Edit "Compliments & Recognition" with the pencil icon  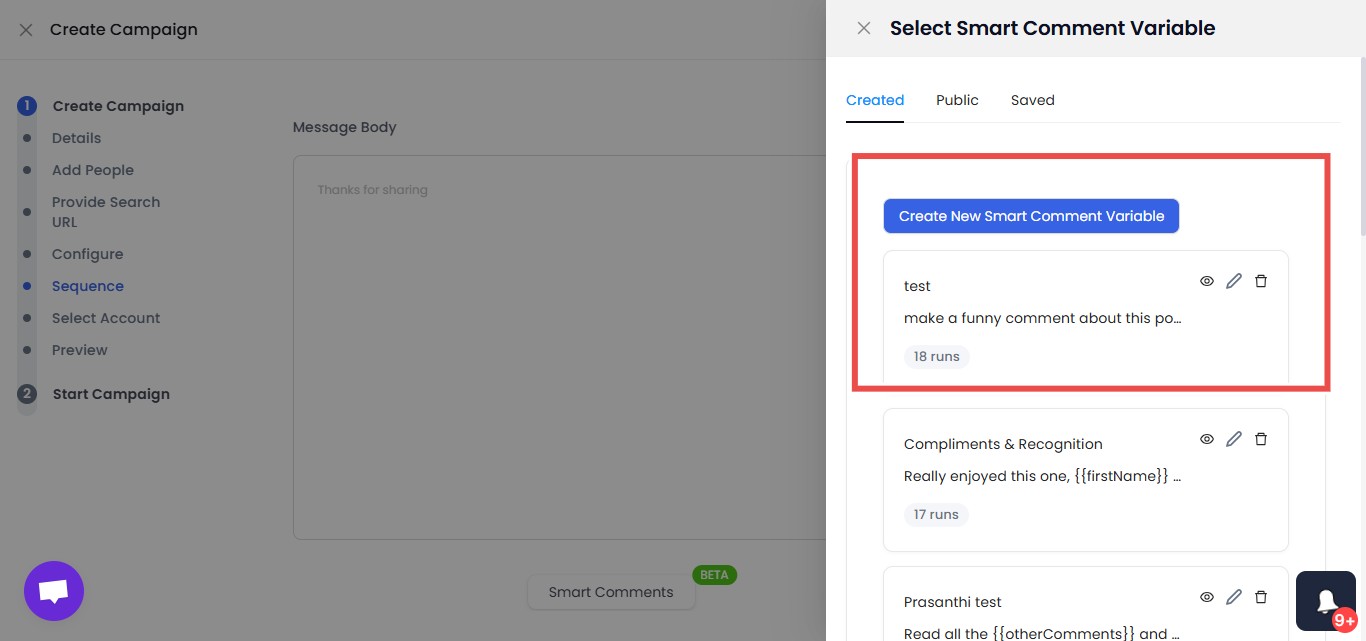[x=1234, y=439]
